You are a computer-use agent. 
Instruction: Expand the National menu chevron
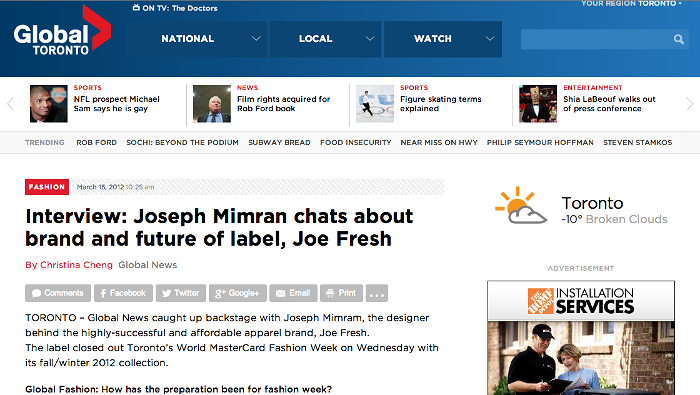[256, 39]
